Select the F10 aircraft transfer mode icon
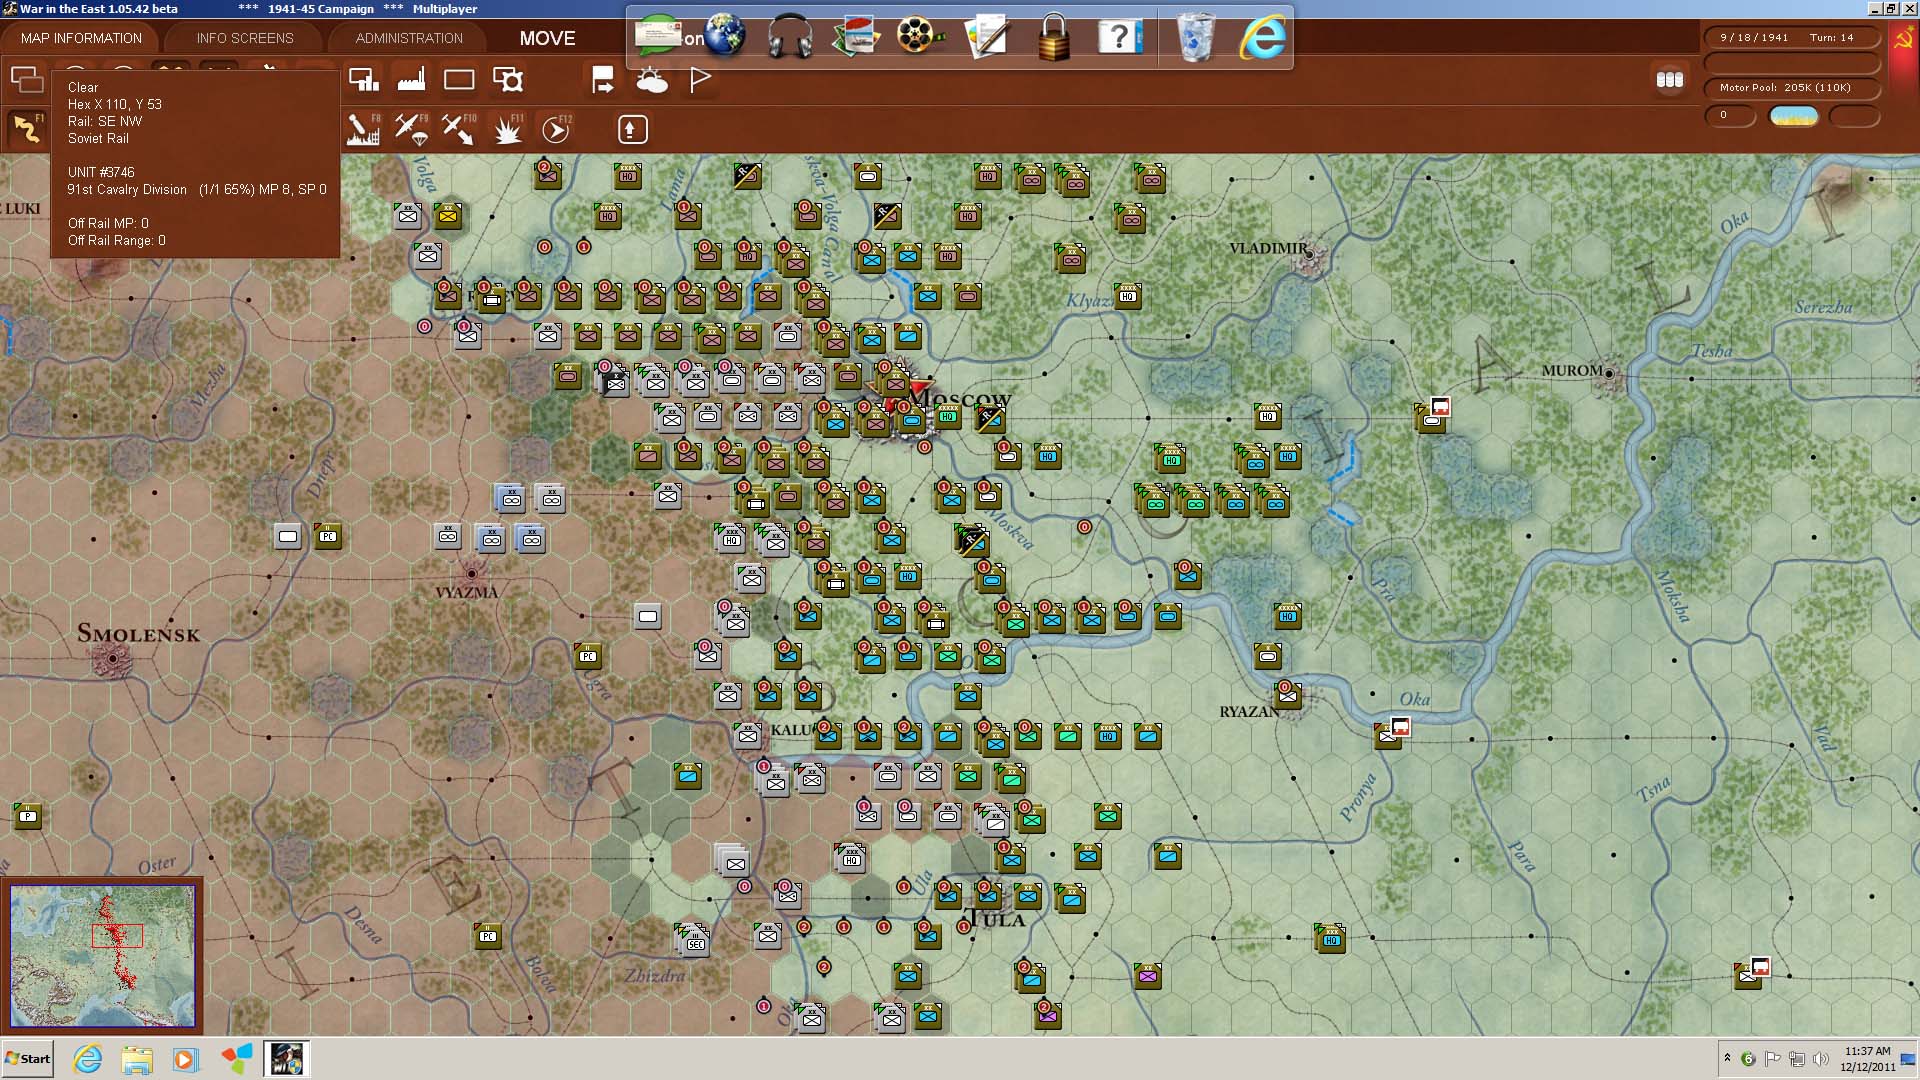The height and width of the screenshot is (1080, 1920). coord(459,129)
